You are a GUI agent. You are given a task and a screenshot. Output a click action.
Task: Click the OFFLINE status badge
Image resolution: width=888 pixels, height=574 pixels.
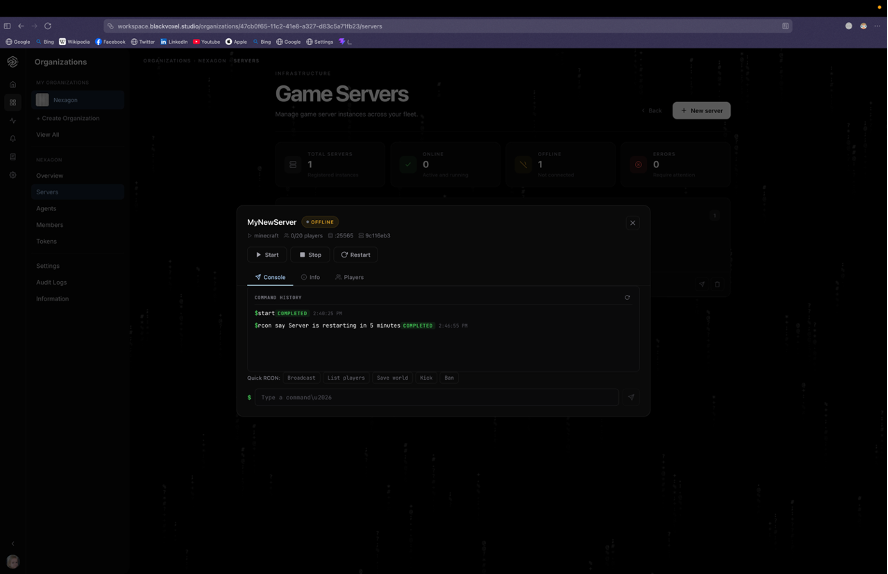(x=320, y=222)
